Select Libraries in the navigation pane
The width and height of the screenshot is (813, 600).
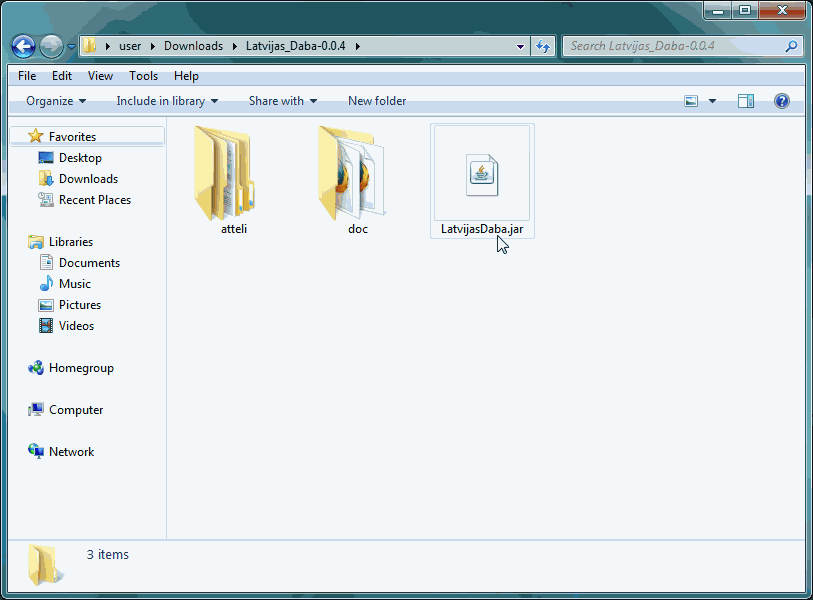click(x=71, y=242)
